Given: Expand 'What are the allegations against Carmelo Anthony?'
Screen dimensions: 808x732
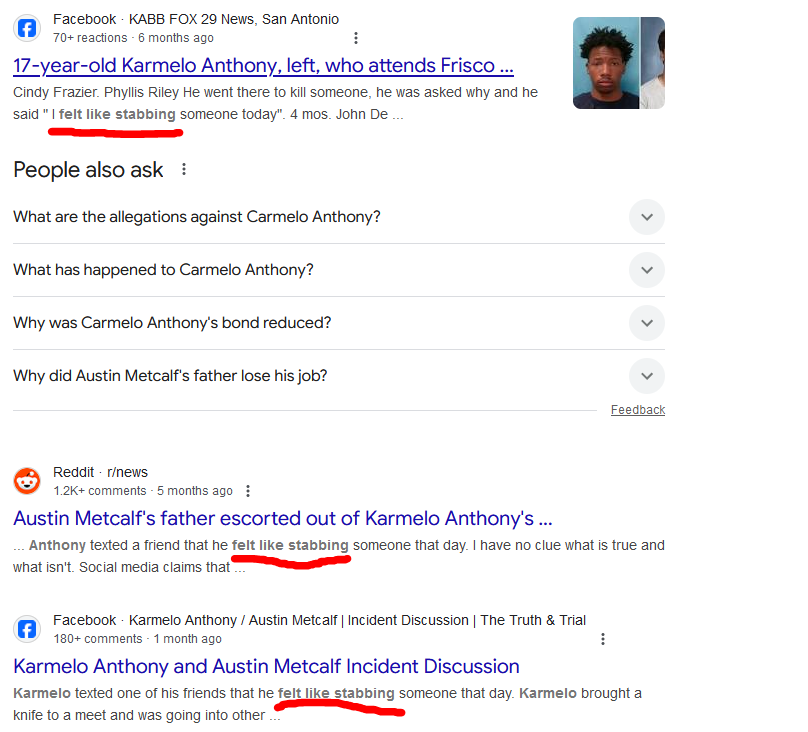Looking at the screenshot, I should pos(339,217).
